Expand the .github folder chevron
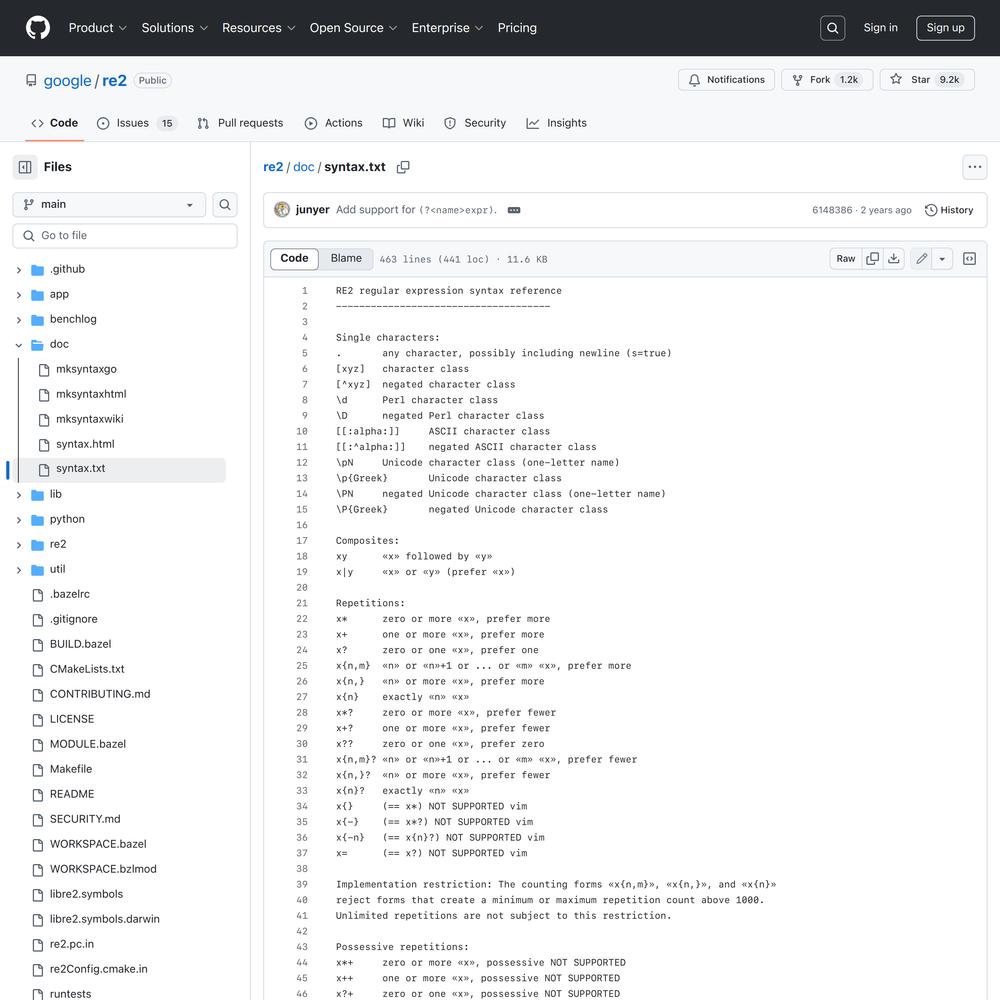This screenshot has width=1000, height=1000. click(19, 270)
